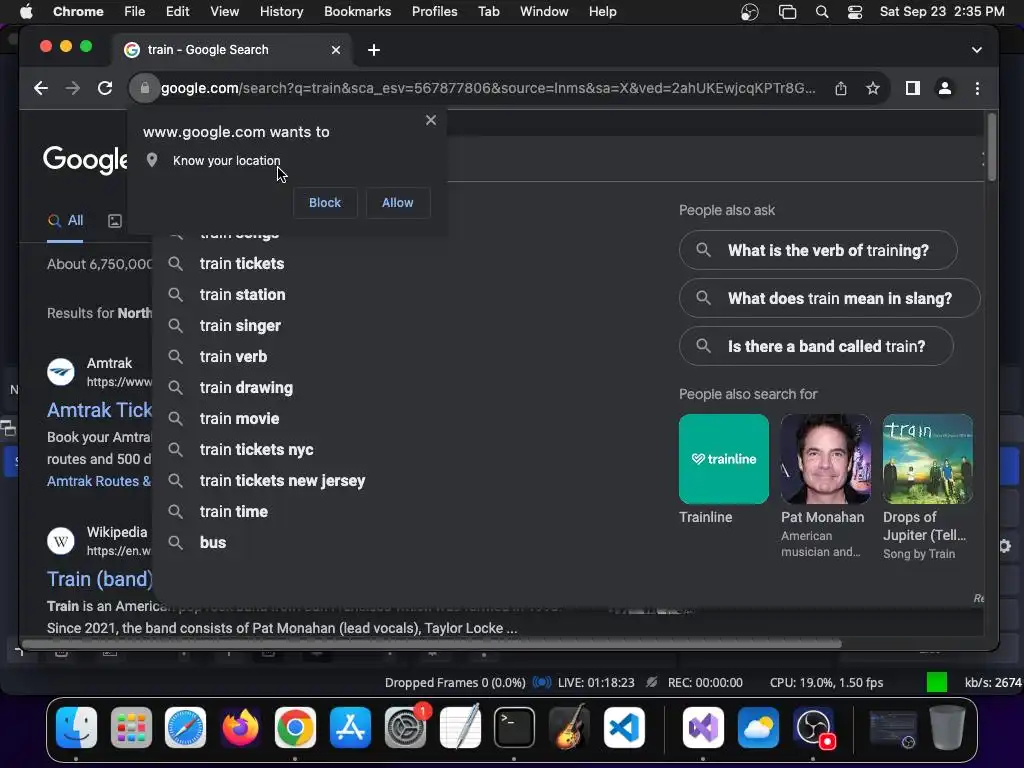Click the address bar URL
The width and height of the screenshot is (1024, 768).
click(488, 88)
